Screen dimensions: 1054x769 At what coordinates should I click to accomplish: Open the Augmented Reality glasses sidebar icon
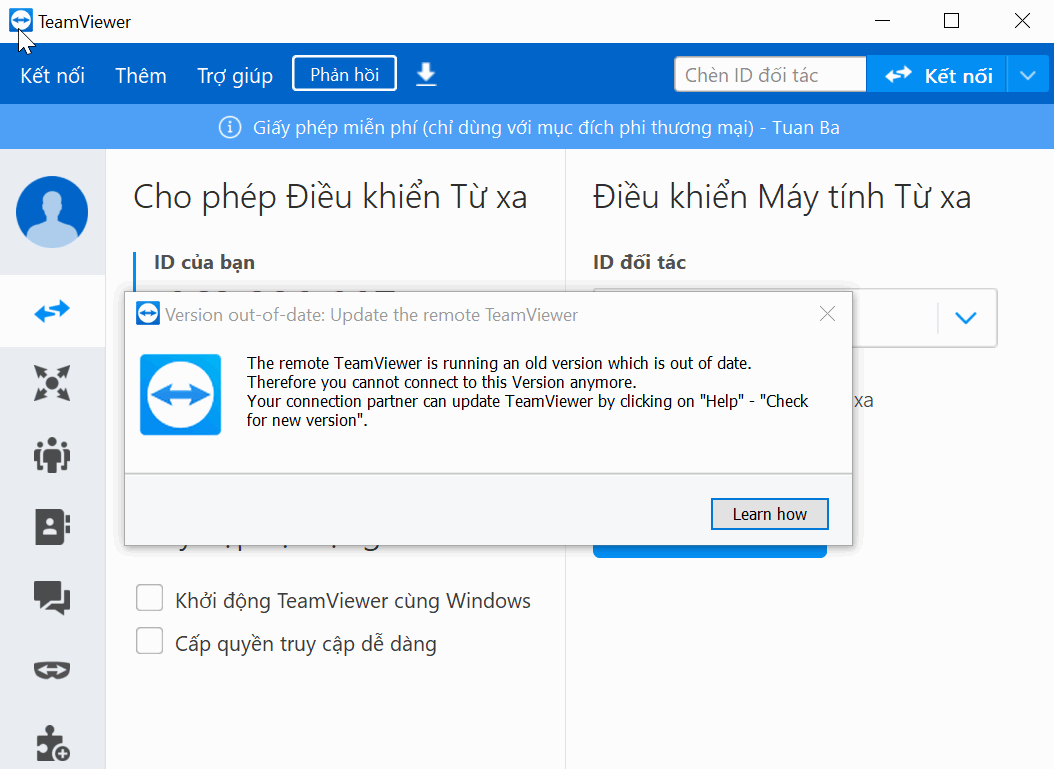52,670
